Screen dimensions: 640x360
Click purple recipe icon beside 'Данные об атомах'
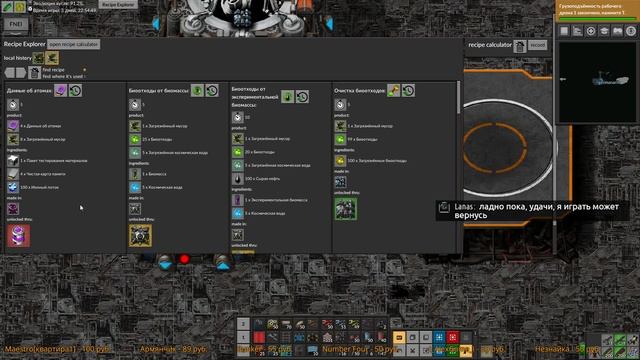coord(60,90)
